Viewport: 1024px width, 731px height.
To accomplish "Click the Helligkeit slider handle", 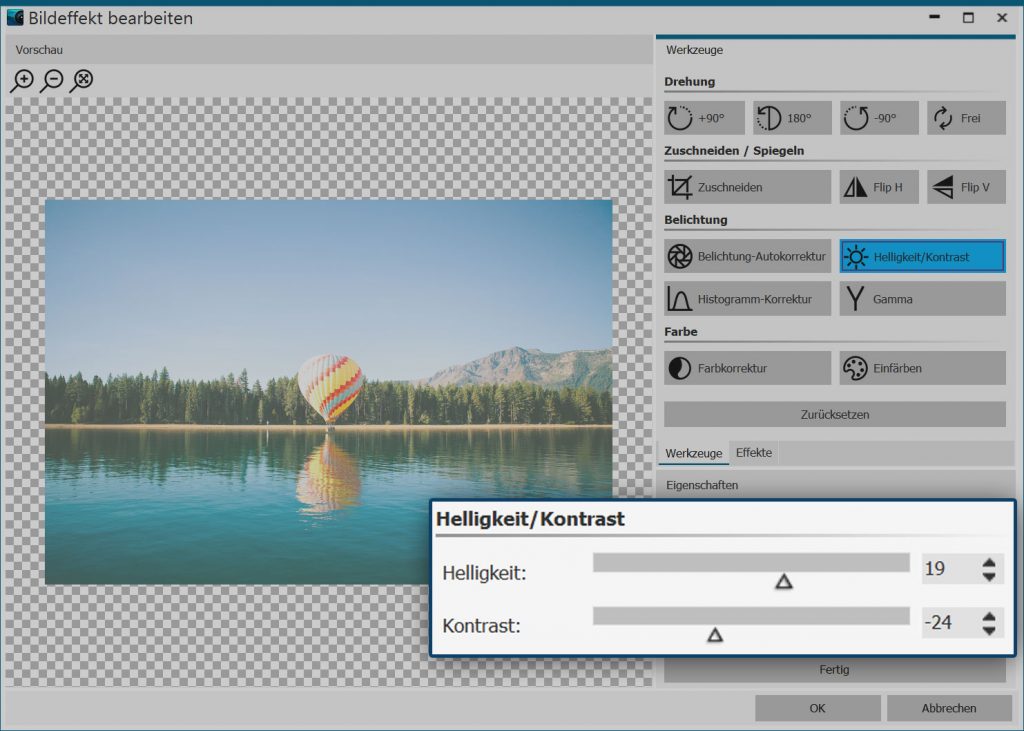I will point(784,581).
